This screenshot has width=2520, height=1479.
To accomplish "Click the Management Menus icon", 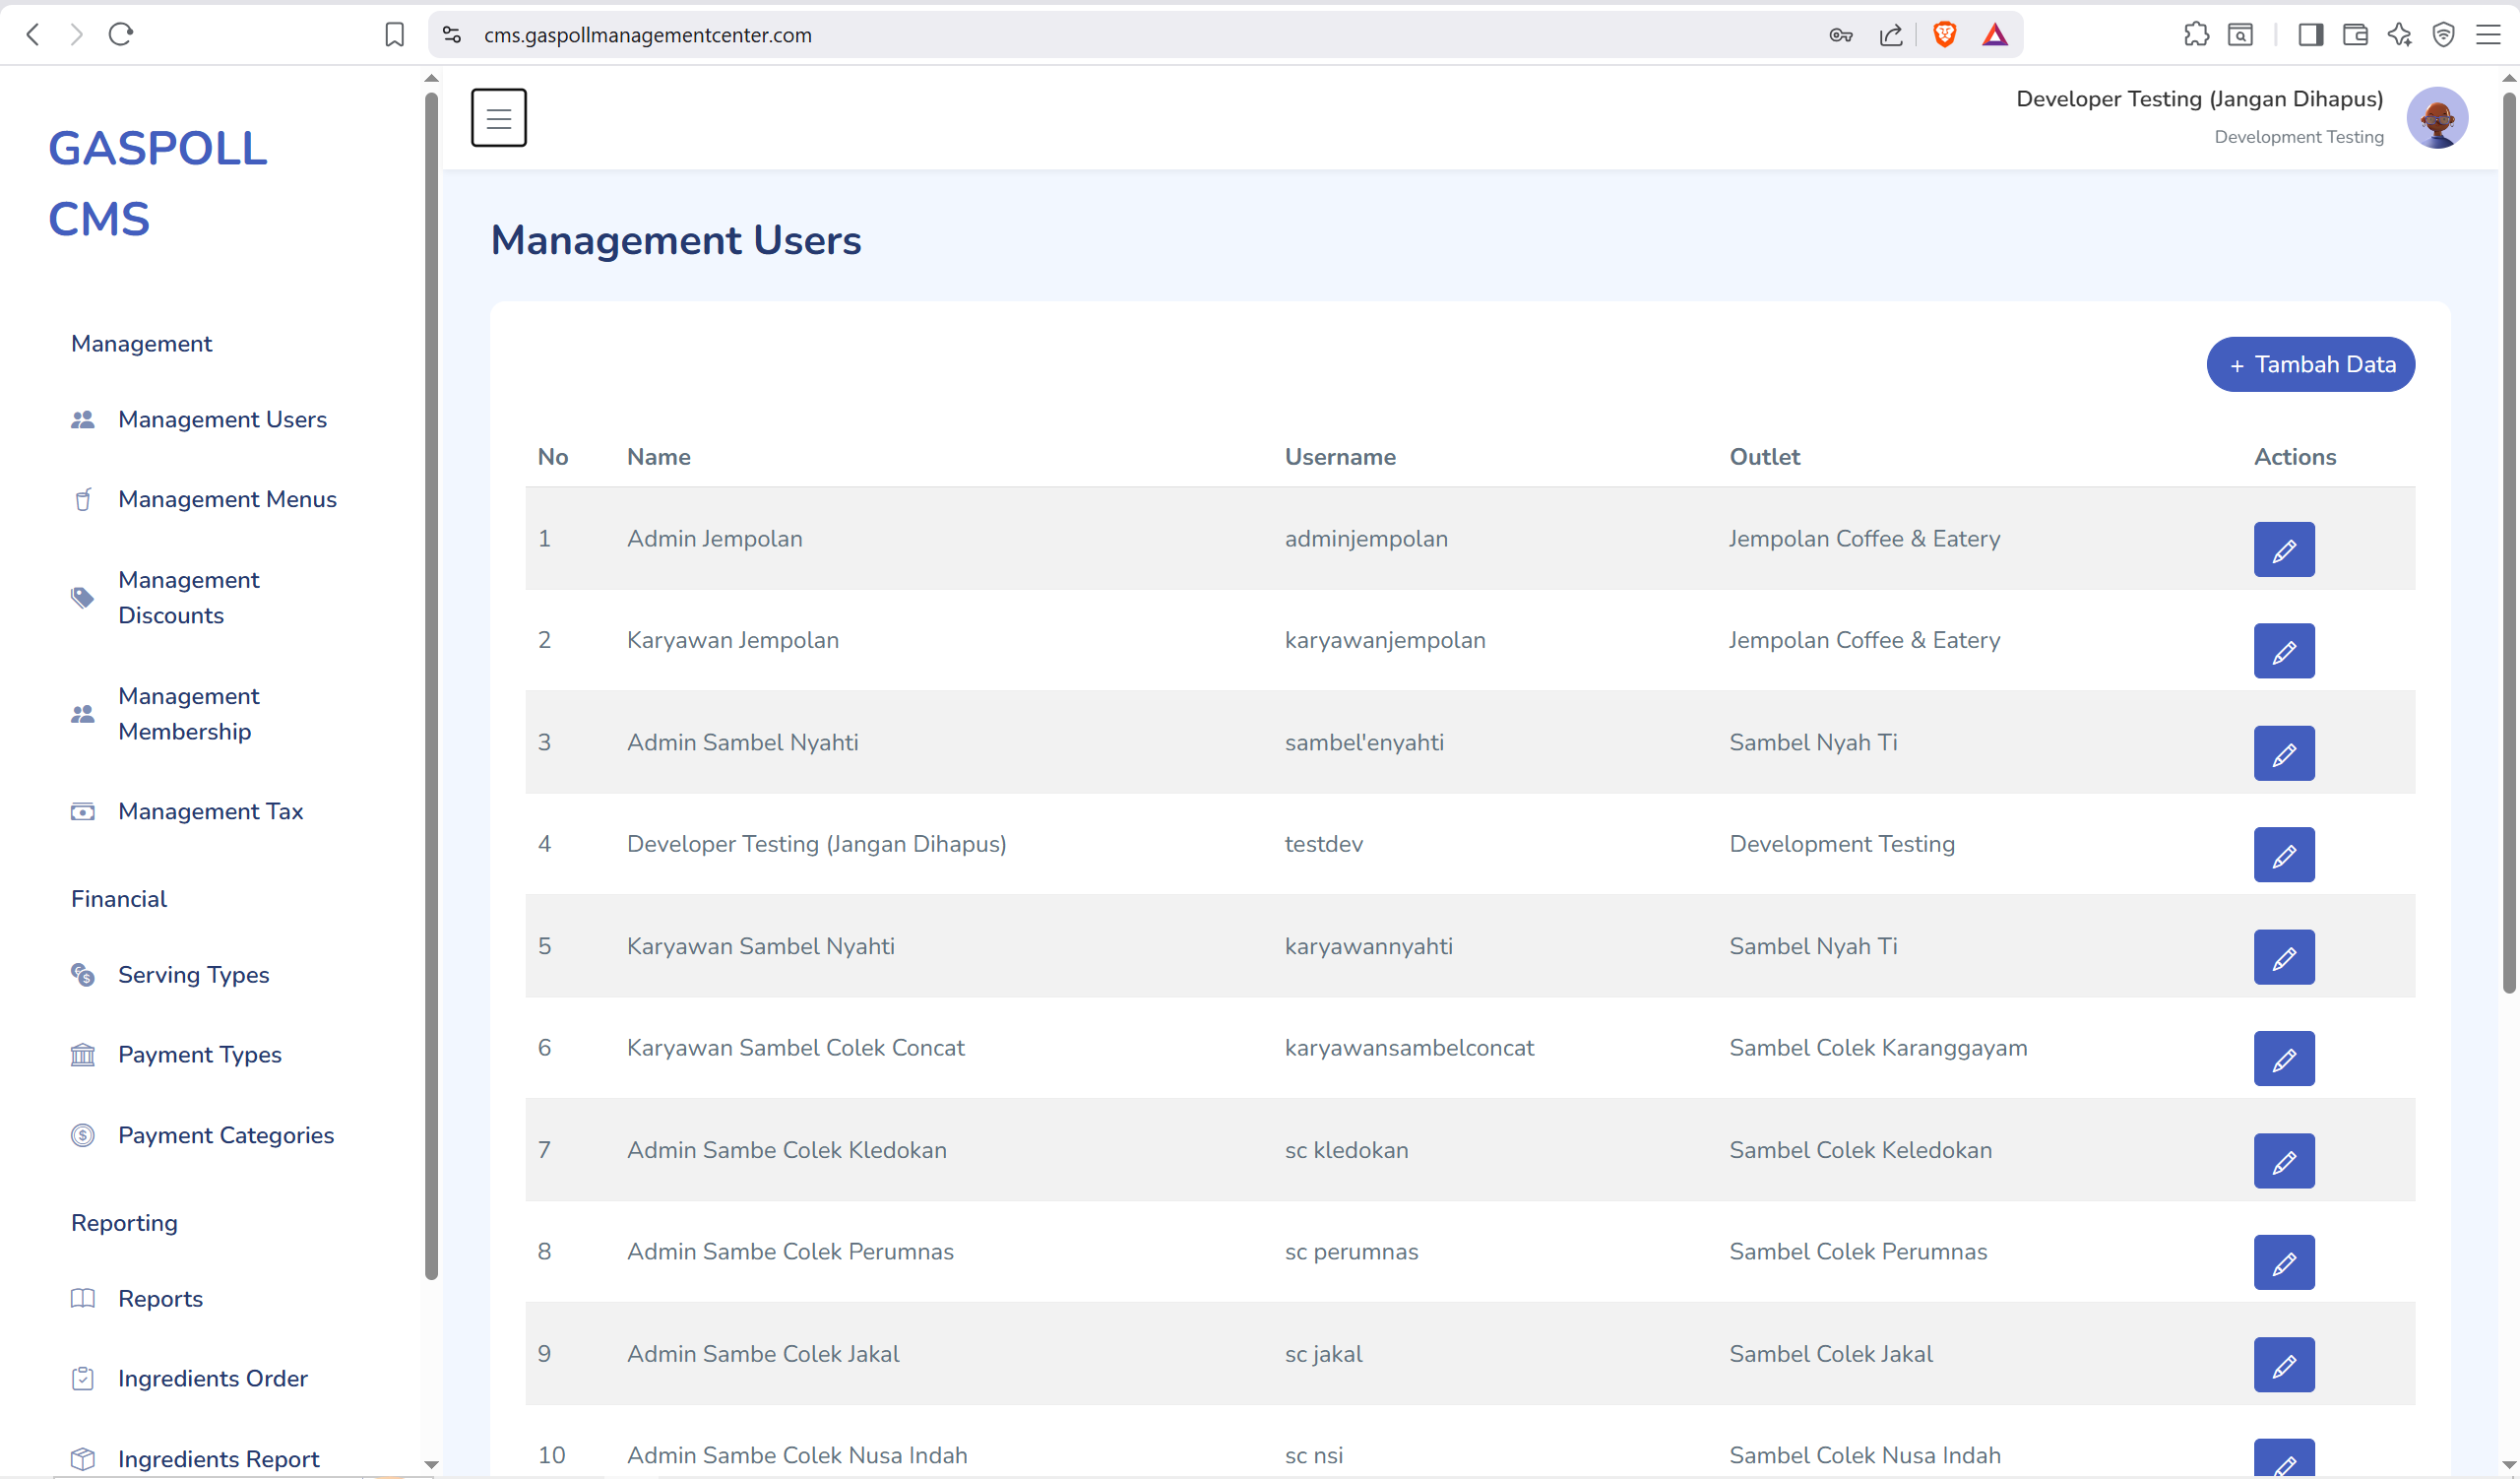I will (83, 499).
